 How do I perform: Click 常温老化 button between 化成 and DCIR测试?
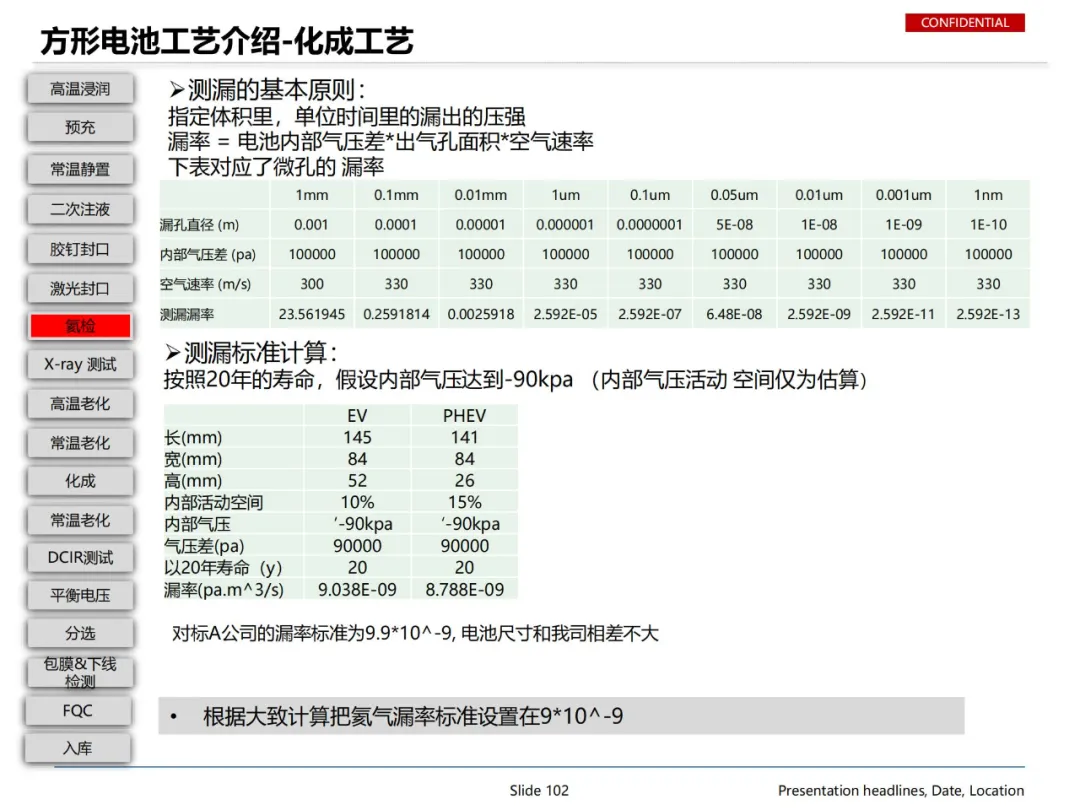pyautogui.click(x=80, y=520)
